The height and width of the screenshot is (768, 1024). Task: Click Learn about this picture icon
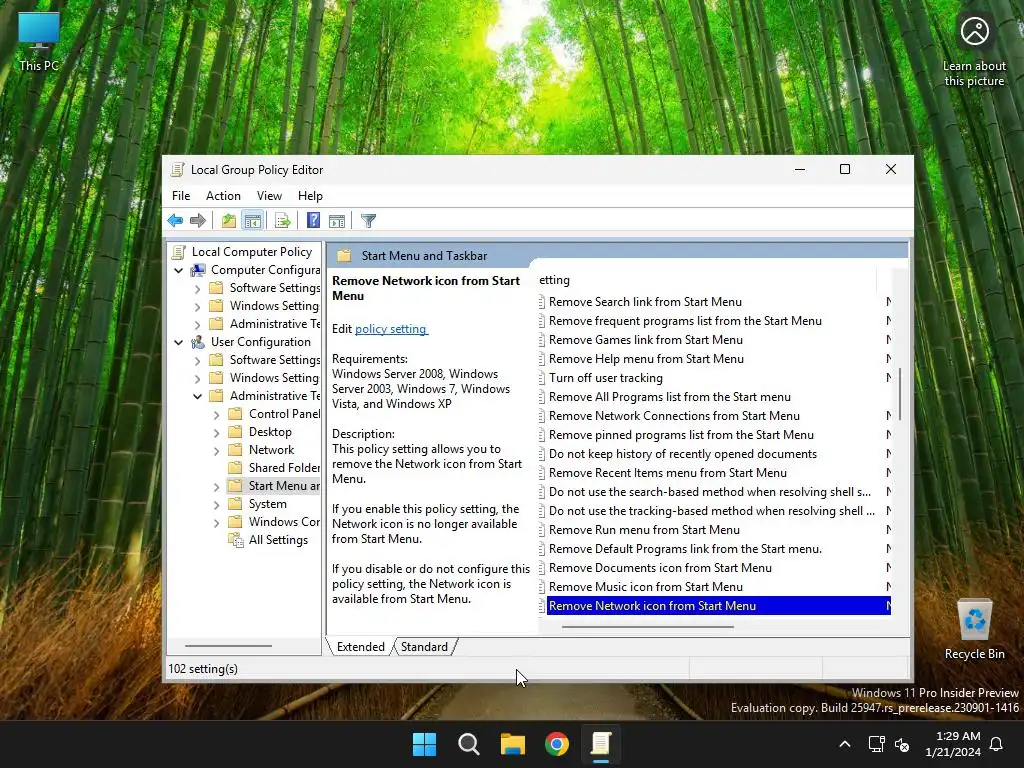point(974,51)
